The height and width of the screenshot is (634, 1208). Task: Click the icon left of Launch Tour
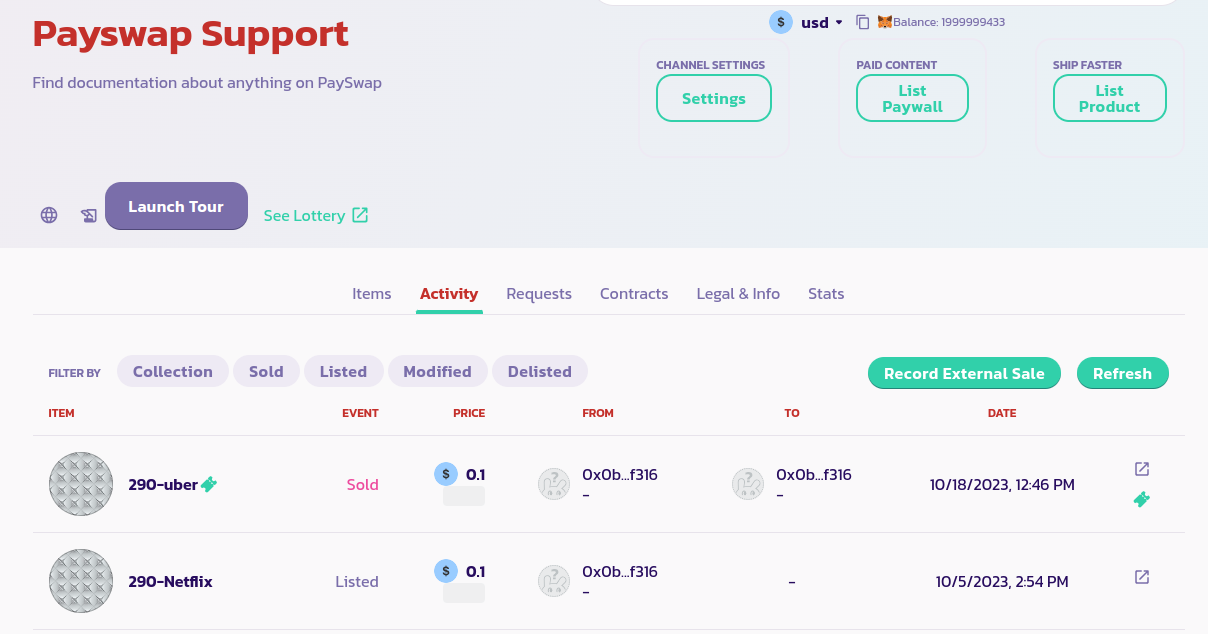click(x=89, y=215)
